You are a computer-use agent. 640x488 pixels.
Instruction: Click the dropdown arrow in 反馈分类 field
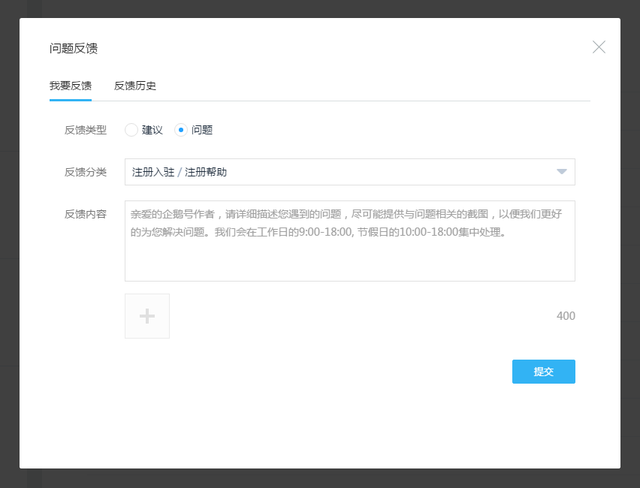[562, 172]
